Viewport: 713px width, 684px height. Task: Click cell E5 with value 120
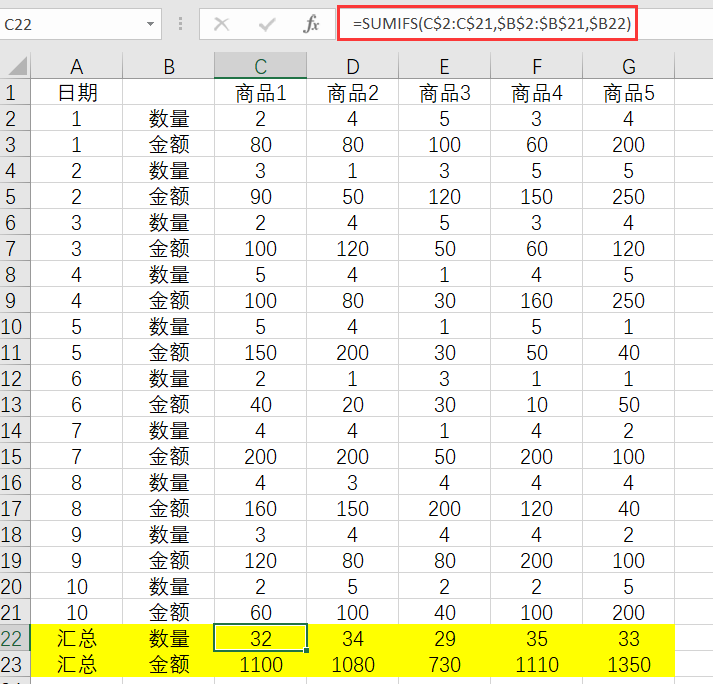tap(445, 196)
